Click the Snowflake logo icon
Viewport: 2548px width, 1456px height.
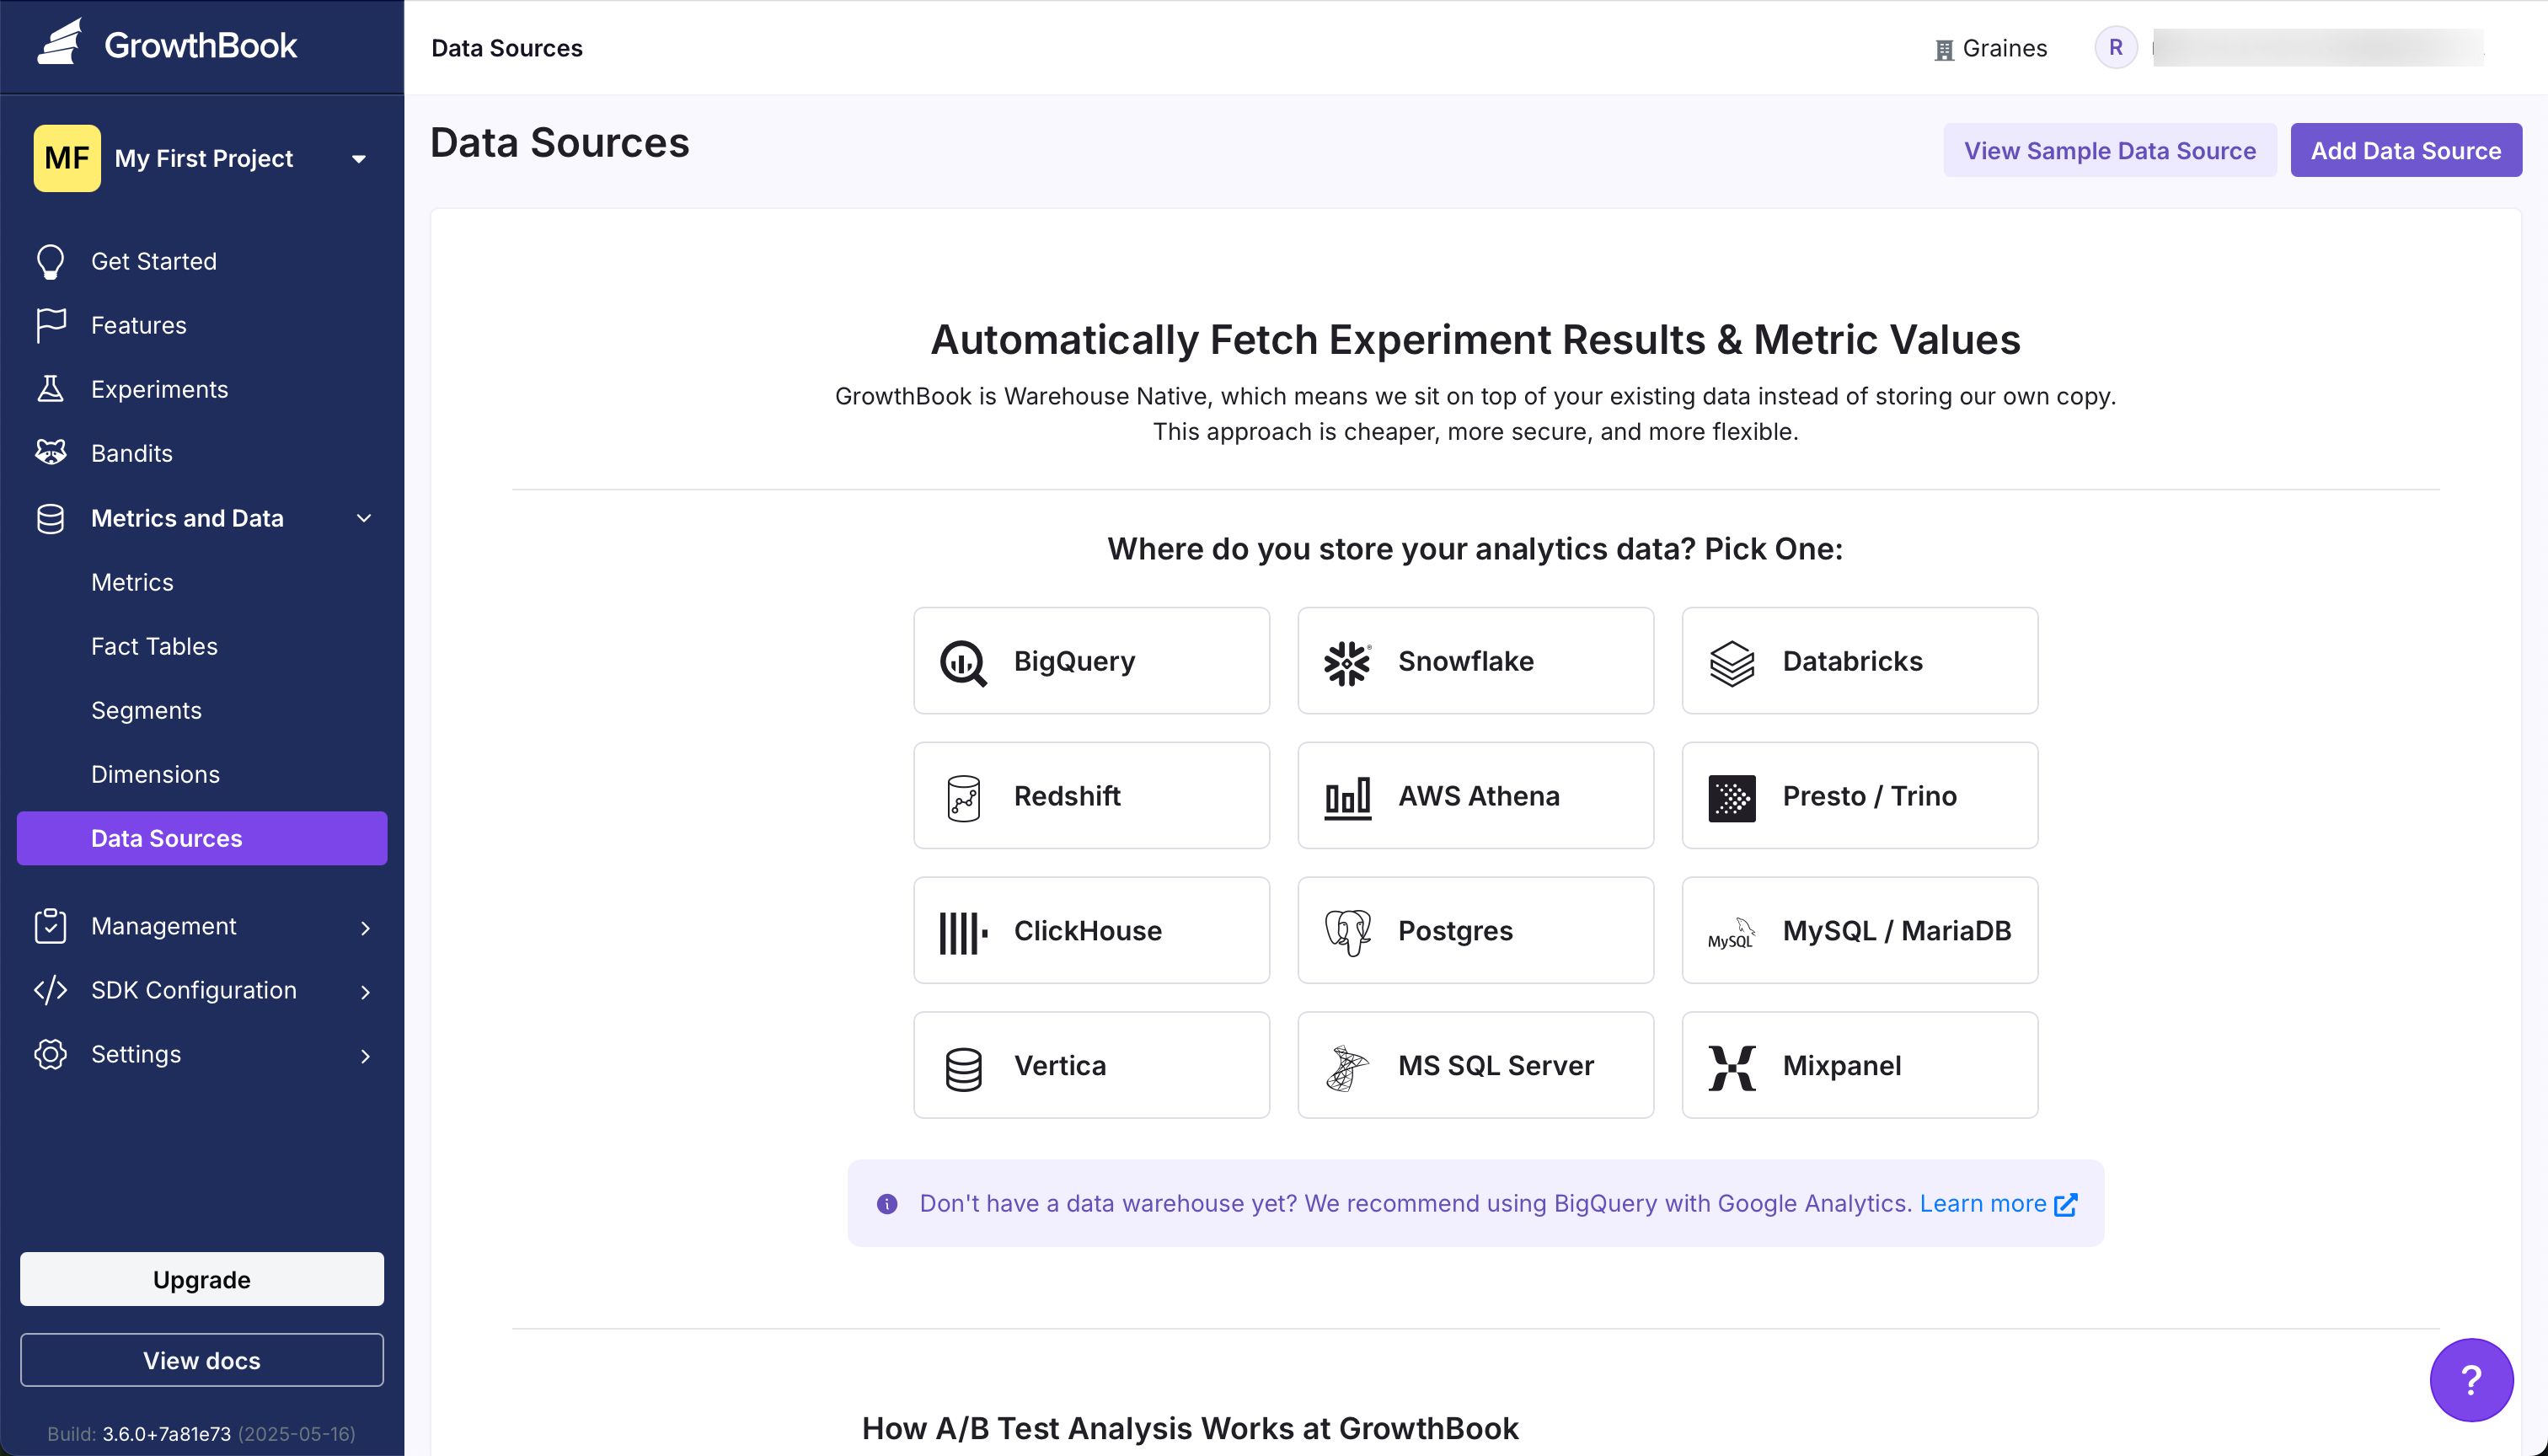pos(1347,662)
